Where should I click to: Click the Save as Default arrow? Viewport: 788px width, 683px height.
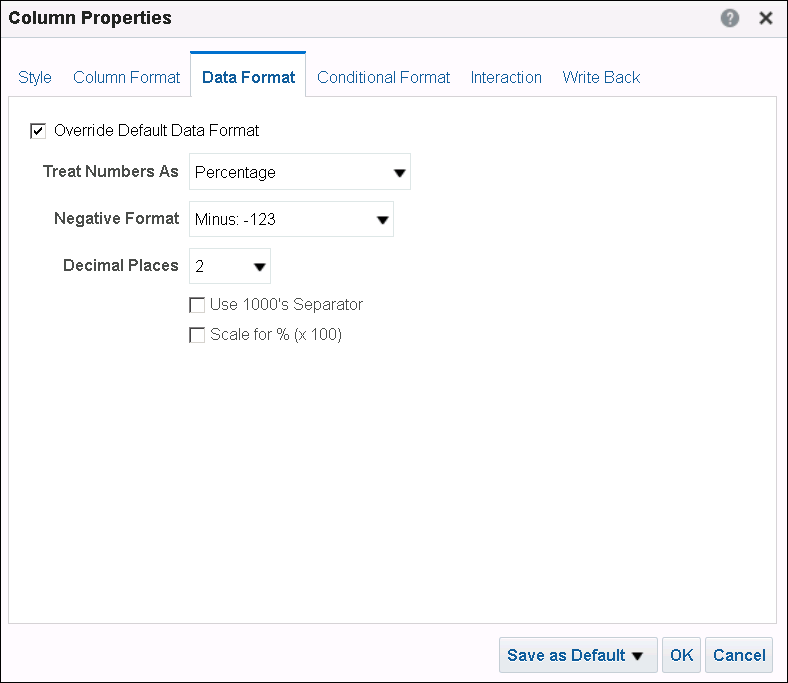coord(637,656)
